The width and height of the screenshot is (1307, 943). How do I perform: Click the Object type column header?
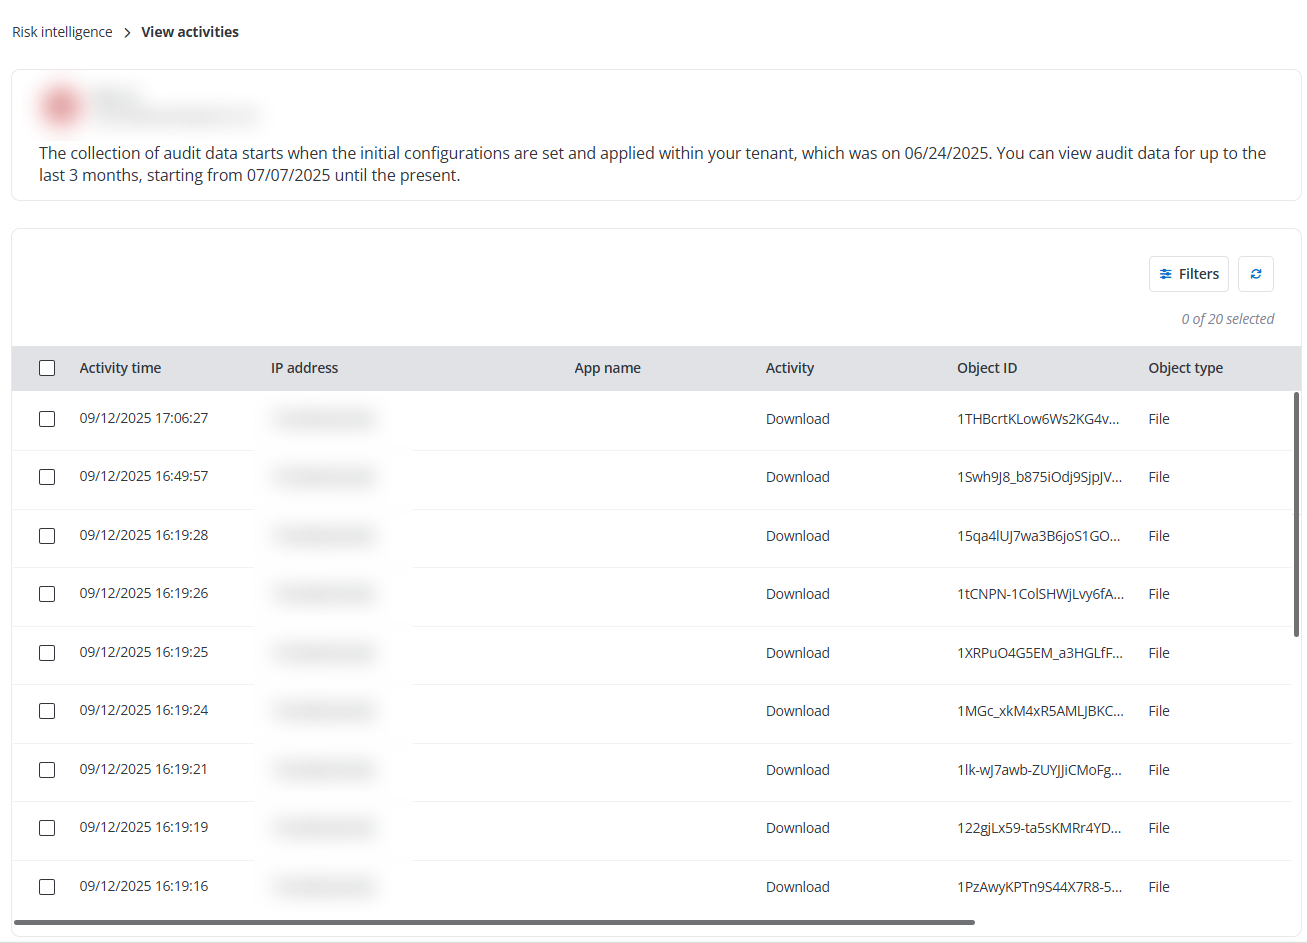pyautogui.click(x=1185, y=368)
